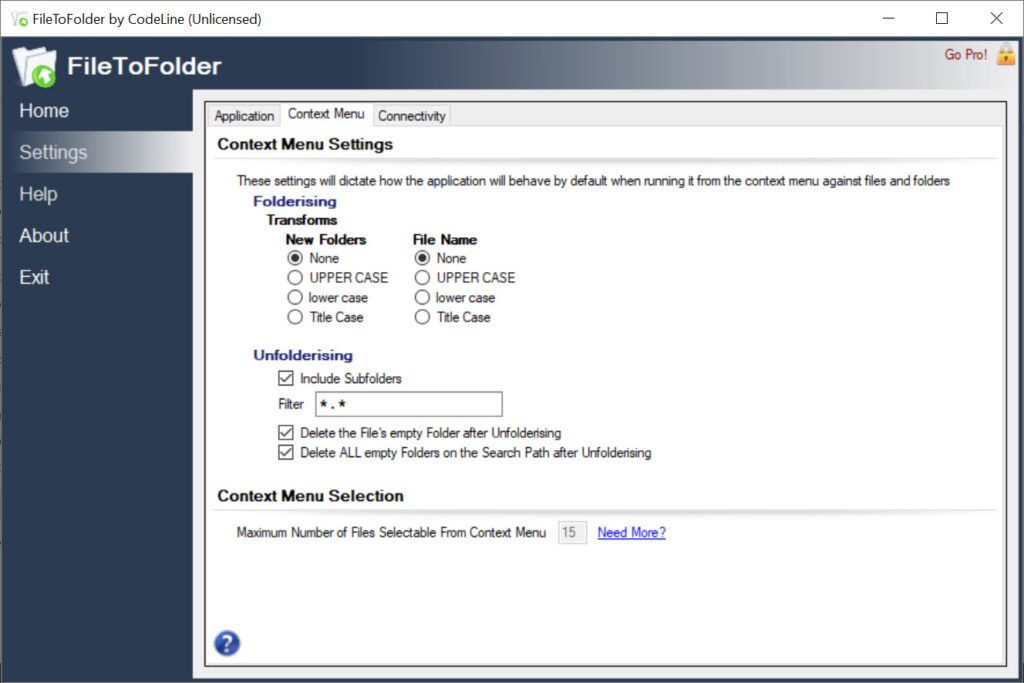Image resolution: width=1024 pixels, height=683 pixels.
Task: Toggle Delete ALL empty Folders checkbox
Action: [285, 453]
